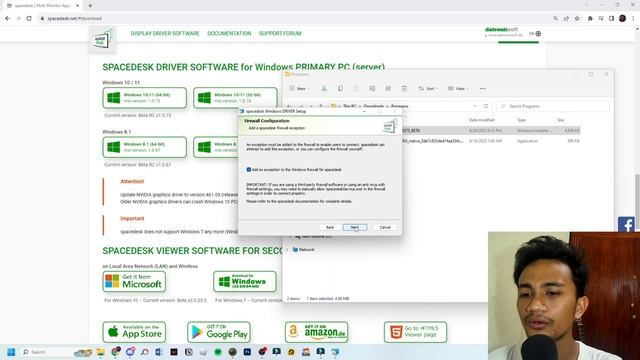Click the Chrome zoom magnifier icon
The width and height of the screenshot is (640, 360).
(556, 18)
